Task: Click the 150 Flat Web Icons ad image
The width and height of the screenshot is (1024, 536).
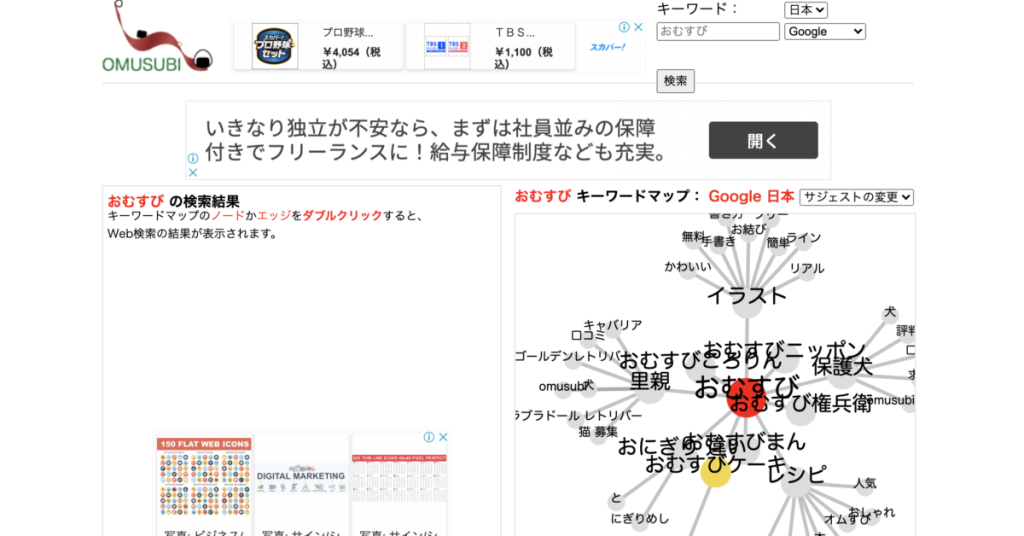Action: click(204, 478)
